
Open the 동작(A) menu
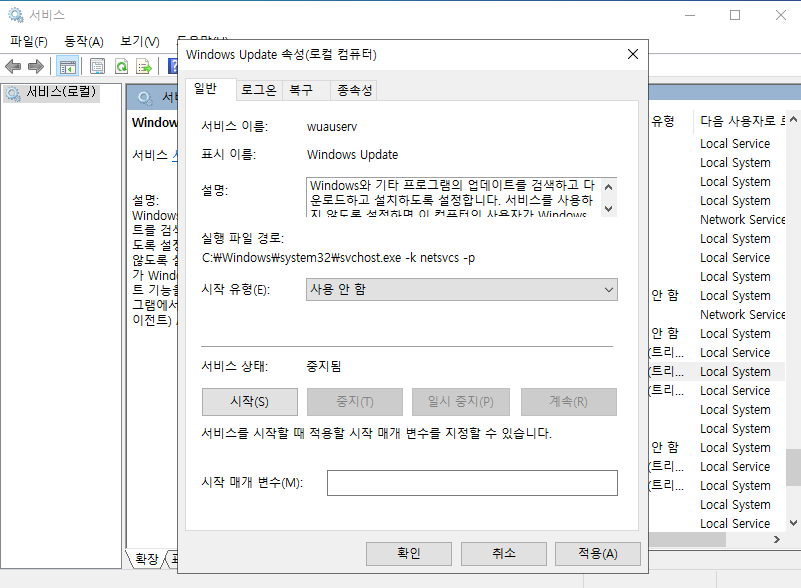tap(84, 41)
